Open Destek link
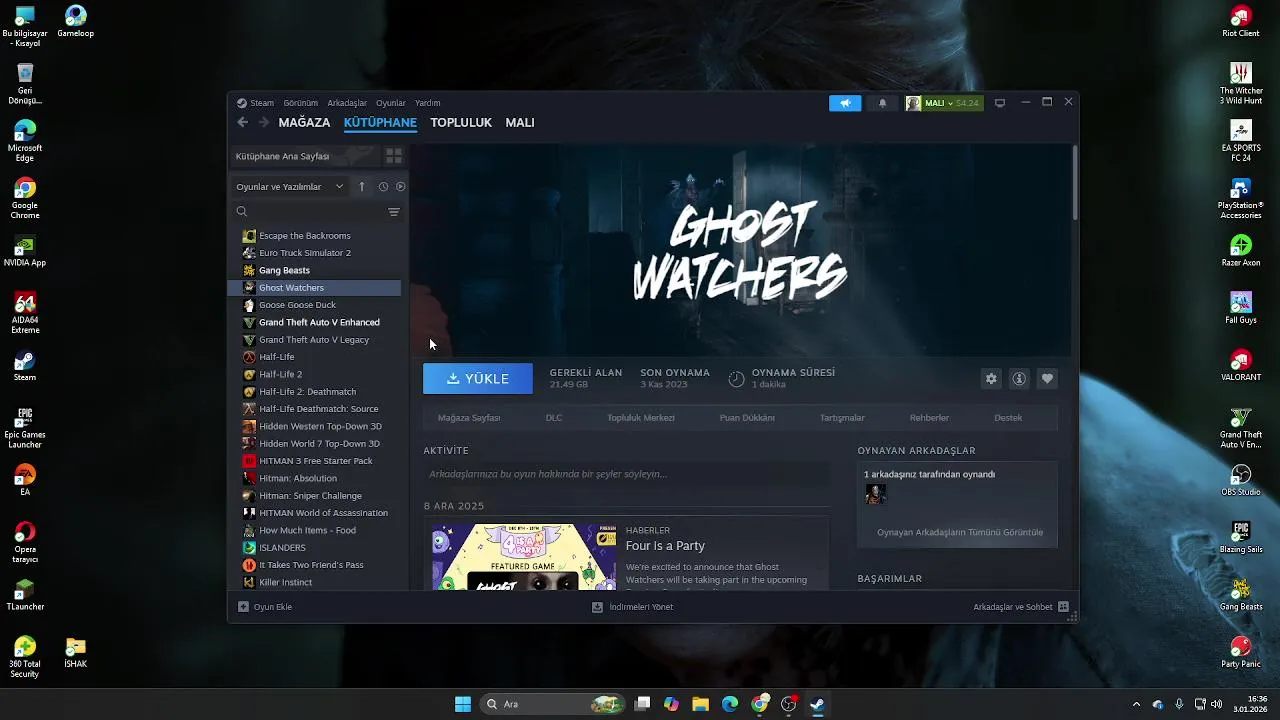1280x720 pixels. pos(1008,418)
